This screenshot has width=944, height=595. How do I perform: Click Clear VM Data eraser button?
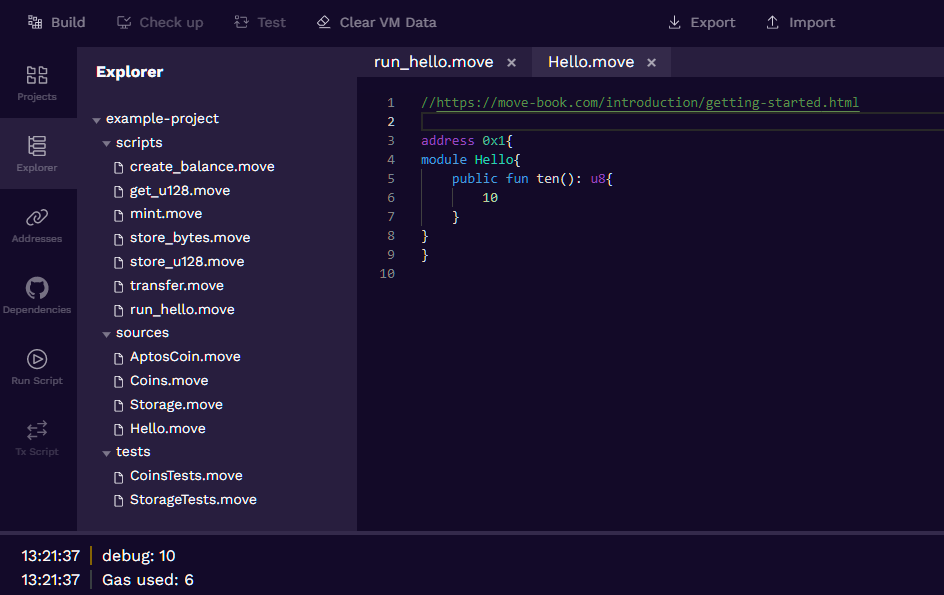pos(376,22)
